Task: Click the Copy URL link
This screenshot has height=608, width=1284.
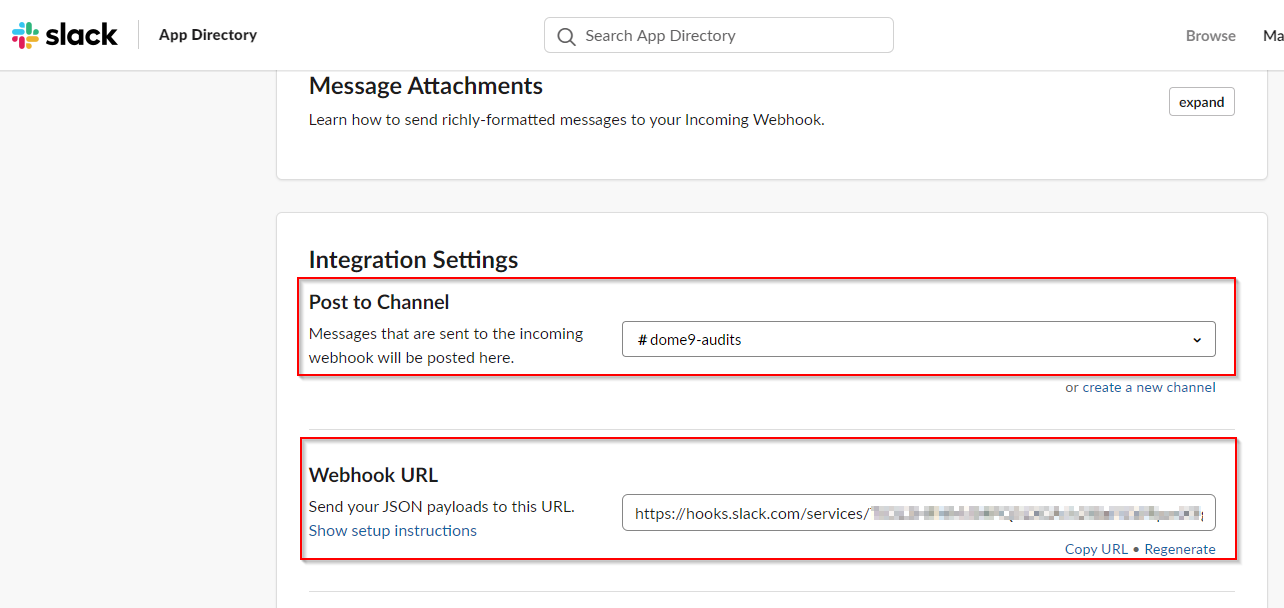Action: (x=1096, y=549)
